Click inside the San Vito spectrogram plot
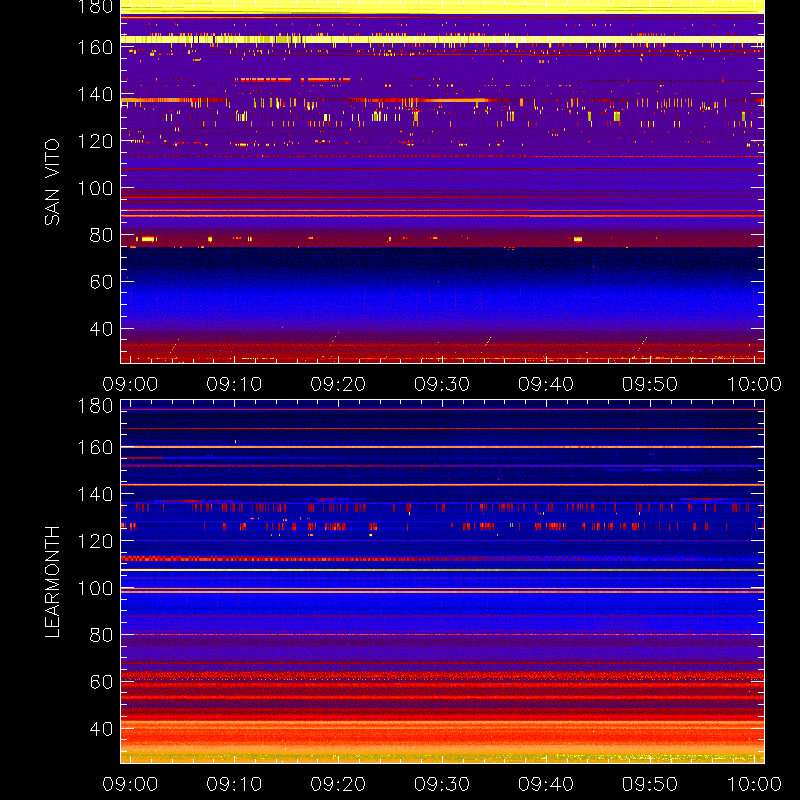 (442, 182)
